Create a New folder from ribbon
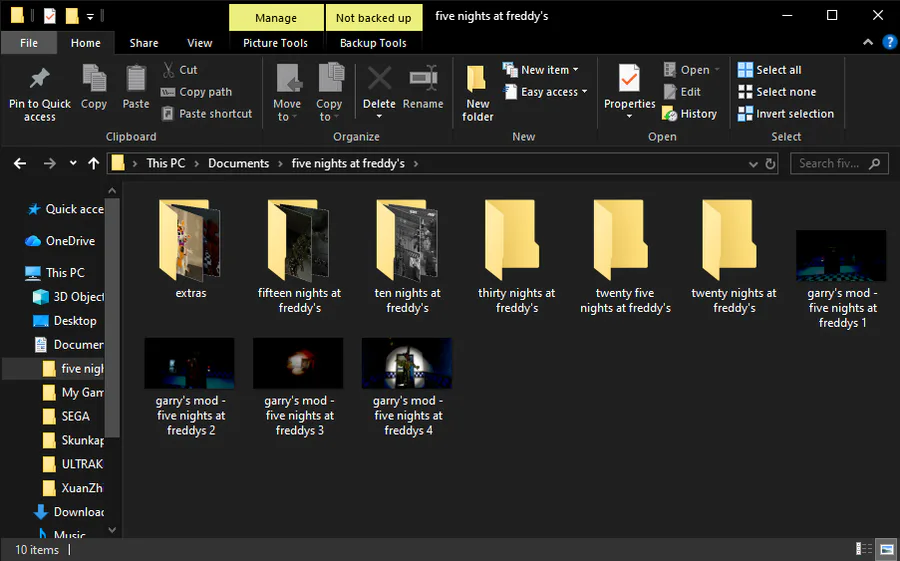The width and height of the screenshot is (900, 561). 478,93
